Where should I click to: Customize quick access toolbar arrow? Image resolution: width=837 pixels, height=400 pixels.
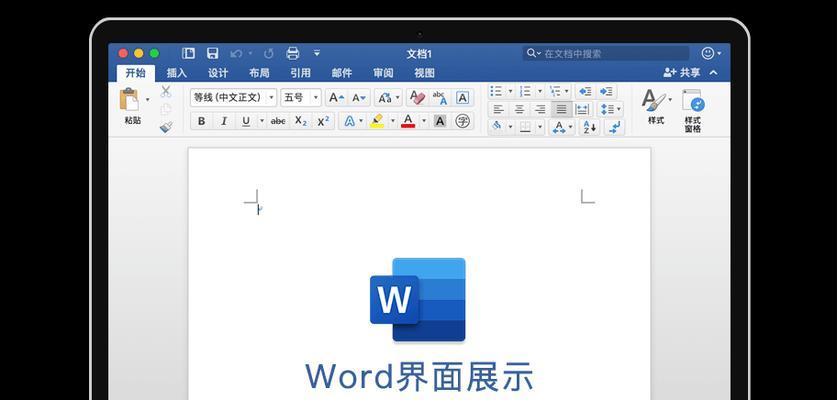[317, 53]
